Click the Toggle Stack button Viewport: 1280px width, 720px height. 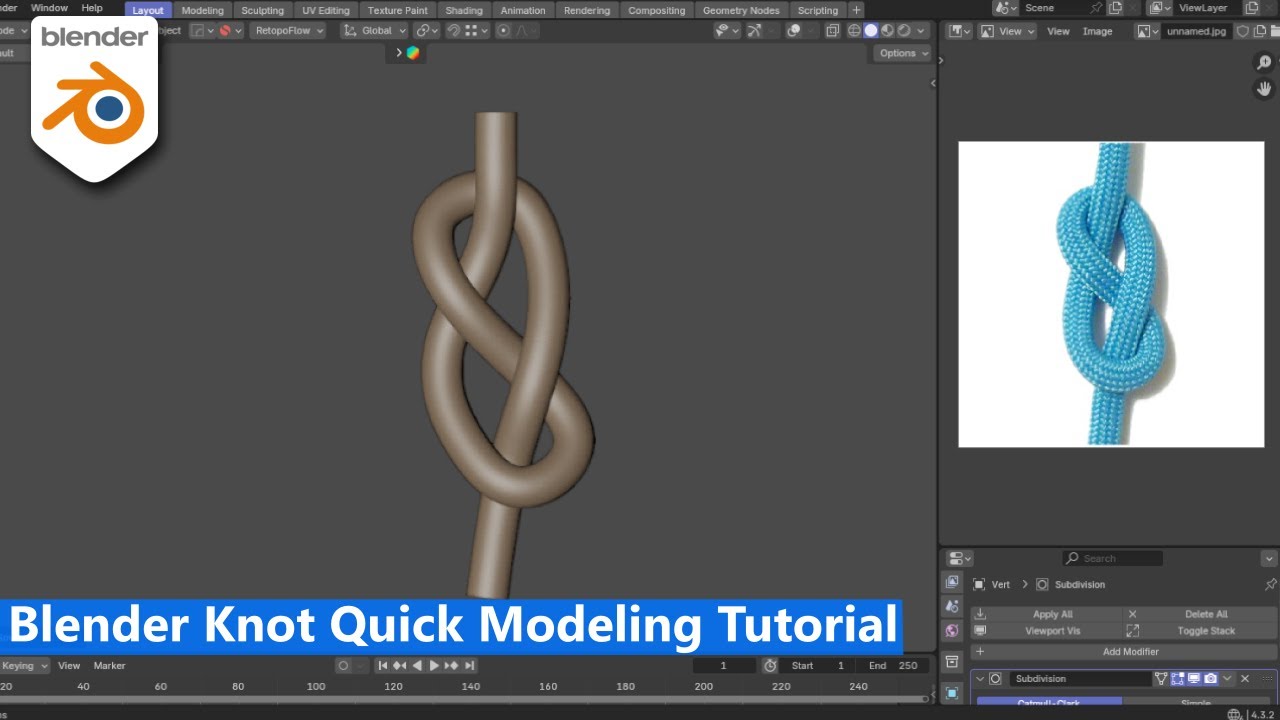[1201, 631]
